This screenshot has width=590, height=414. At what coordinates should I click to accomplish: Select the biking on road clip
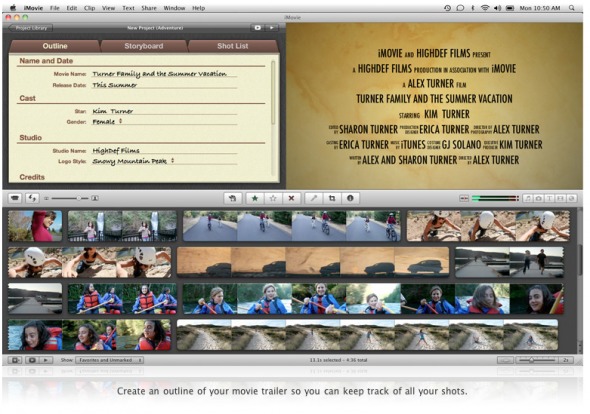point(292,226)
